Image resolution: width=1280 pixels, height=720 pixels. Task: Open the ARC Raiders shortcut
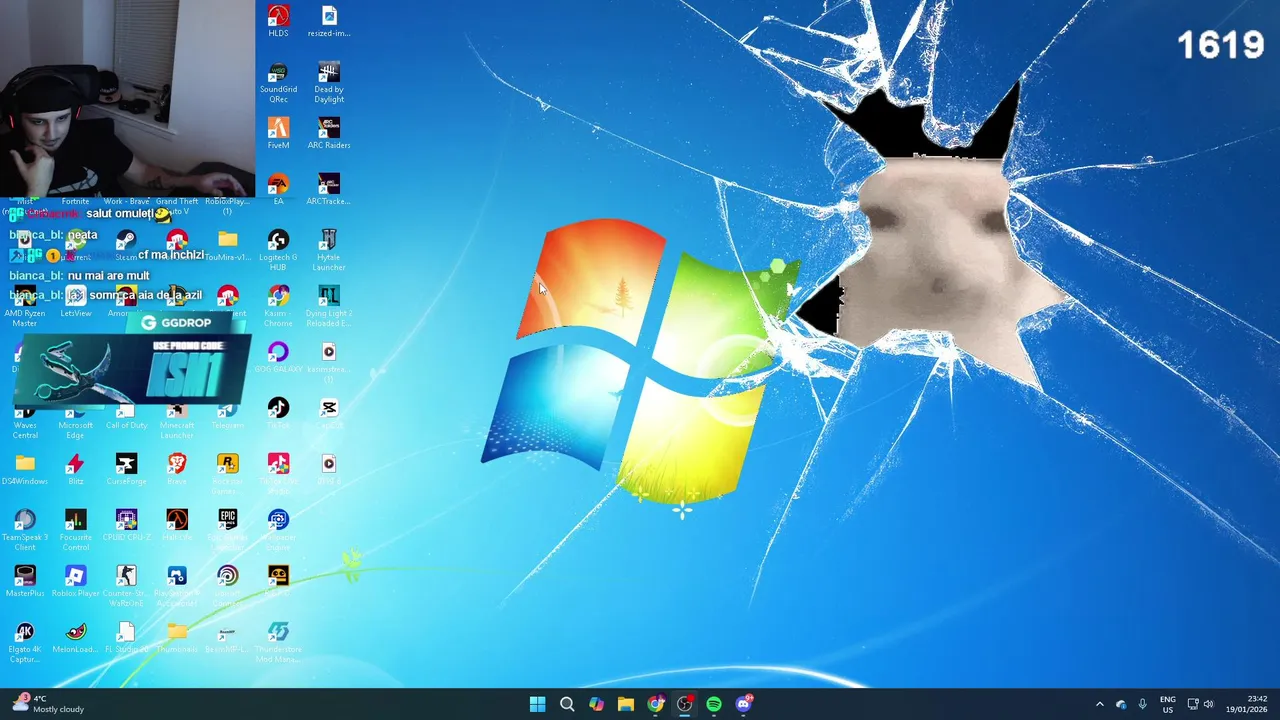tap(329, 133)
